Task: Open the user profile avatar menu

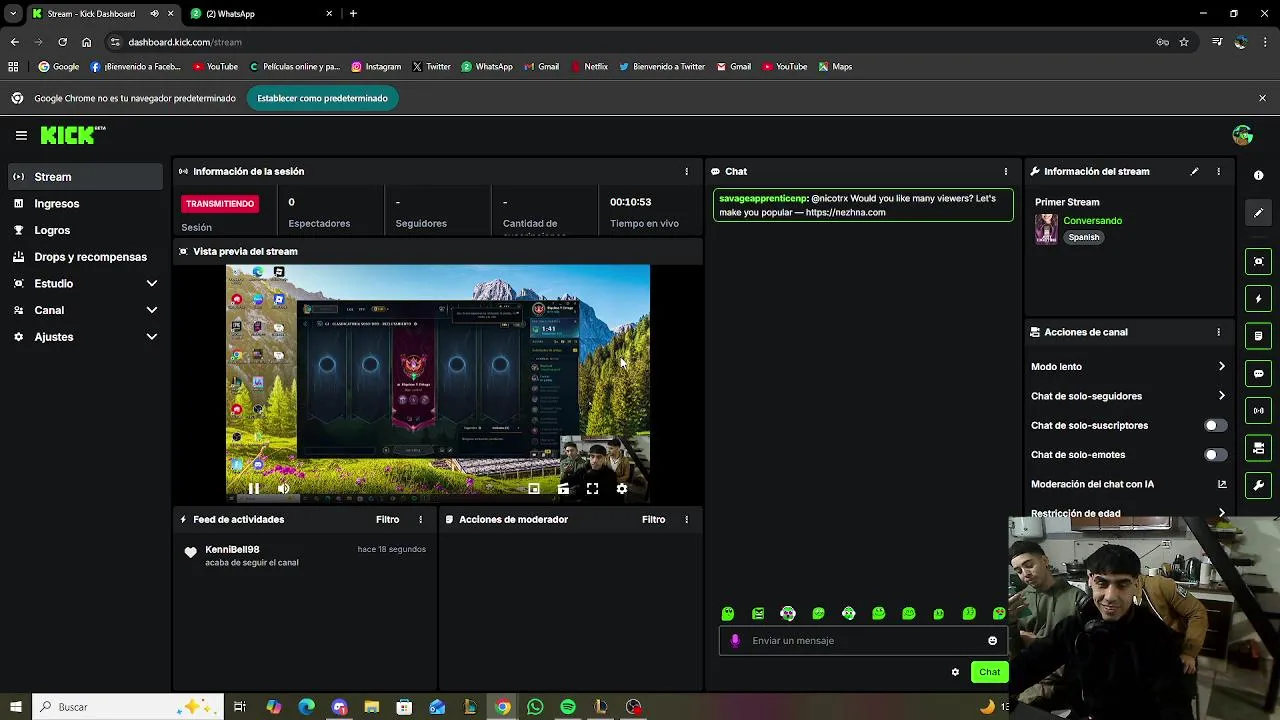Action: [1243, 135]
